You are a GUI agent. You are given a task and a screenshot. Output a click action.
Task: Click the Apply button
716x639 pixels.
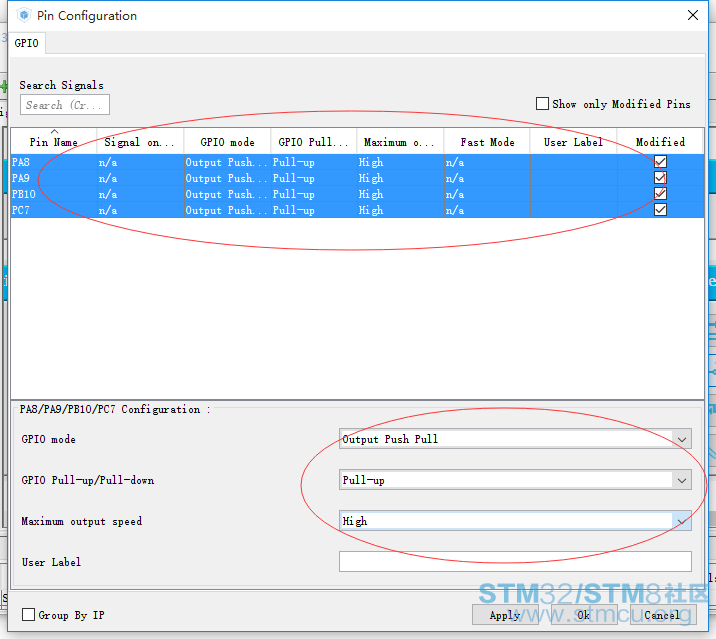click(505, 615)
